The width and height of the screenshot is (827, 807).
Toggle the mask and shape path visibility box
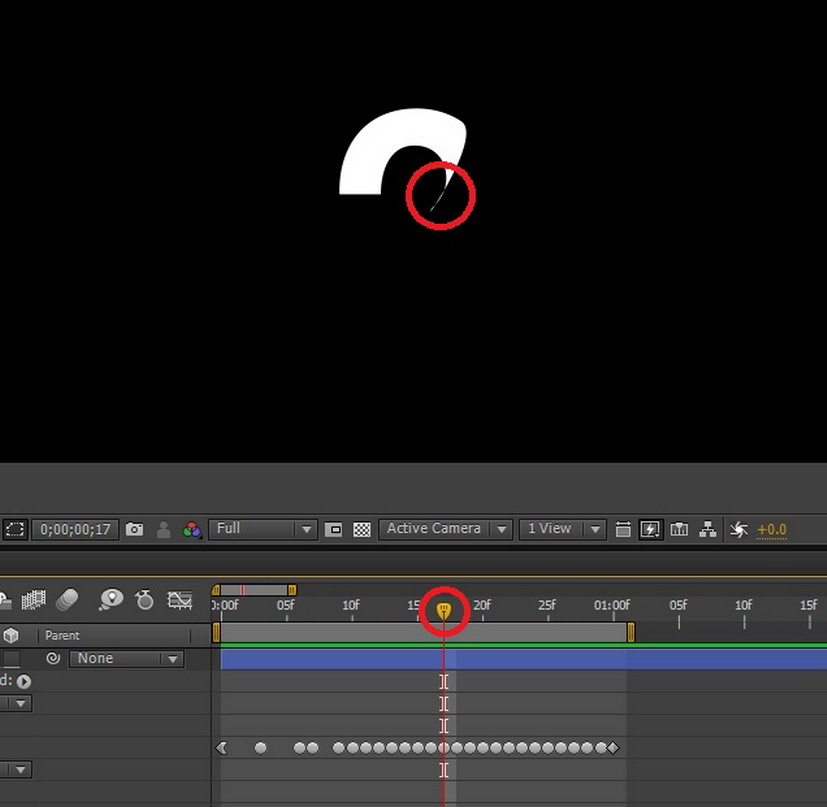[333, 530]
